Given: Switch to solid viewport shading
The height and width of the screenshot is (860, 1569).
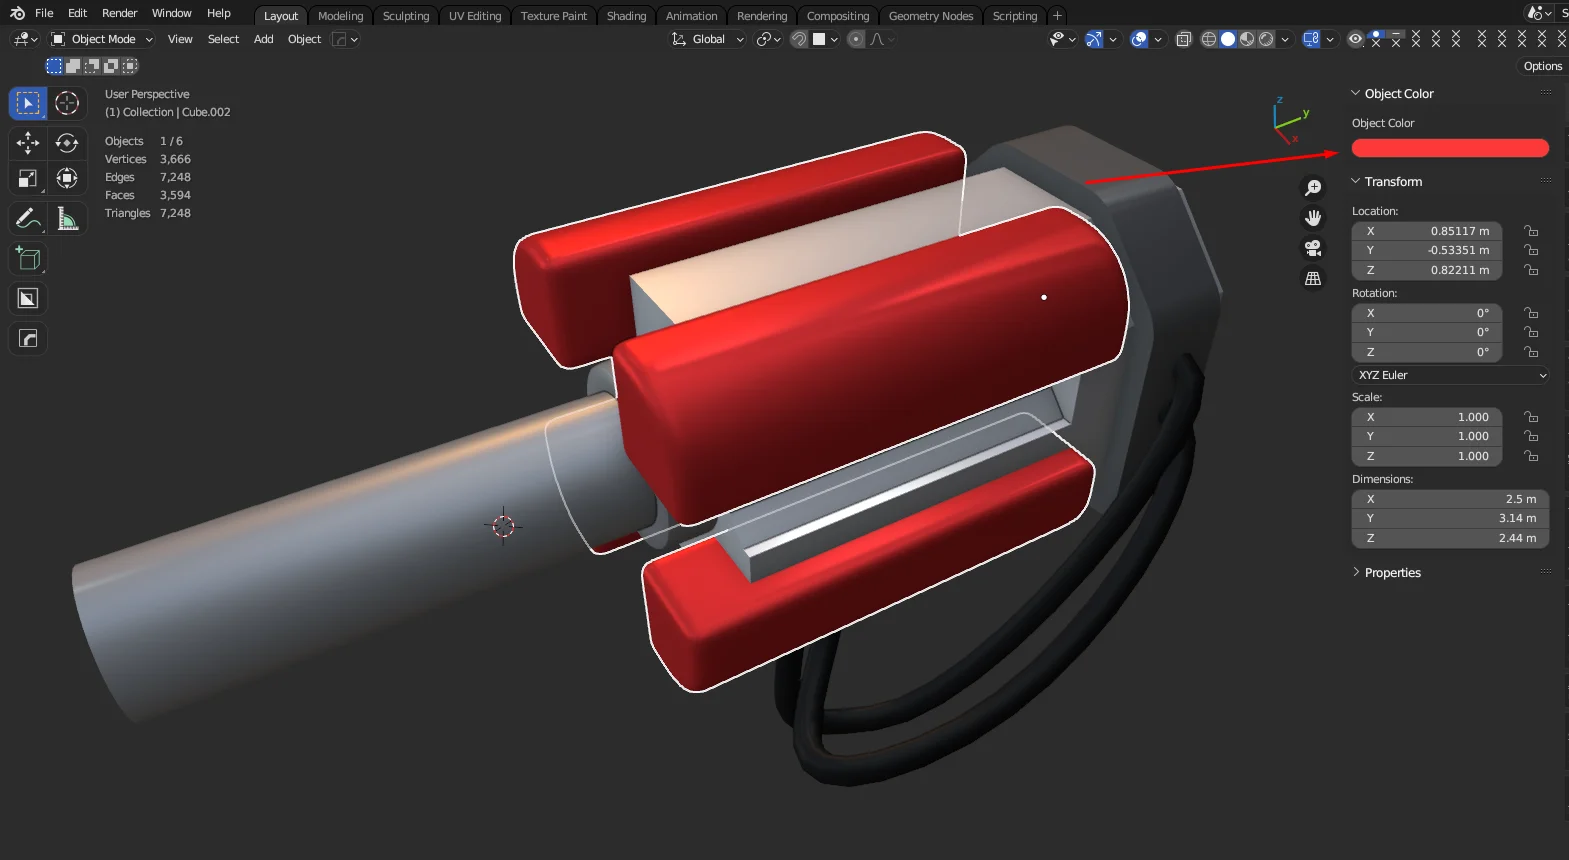Looking at the screenshot, I should pyautogui.click(x=1228, y=39).
